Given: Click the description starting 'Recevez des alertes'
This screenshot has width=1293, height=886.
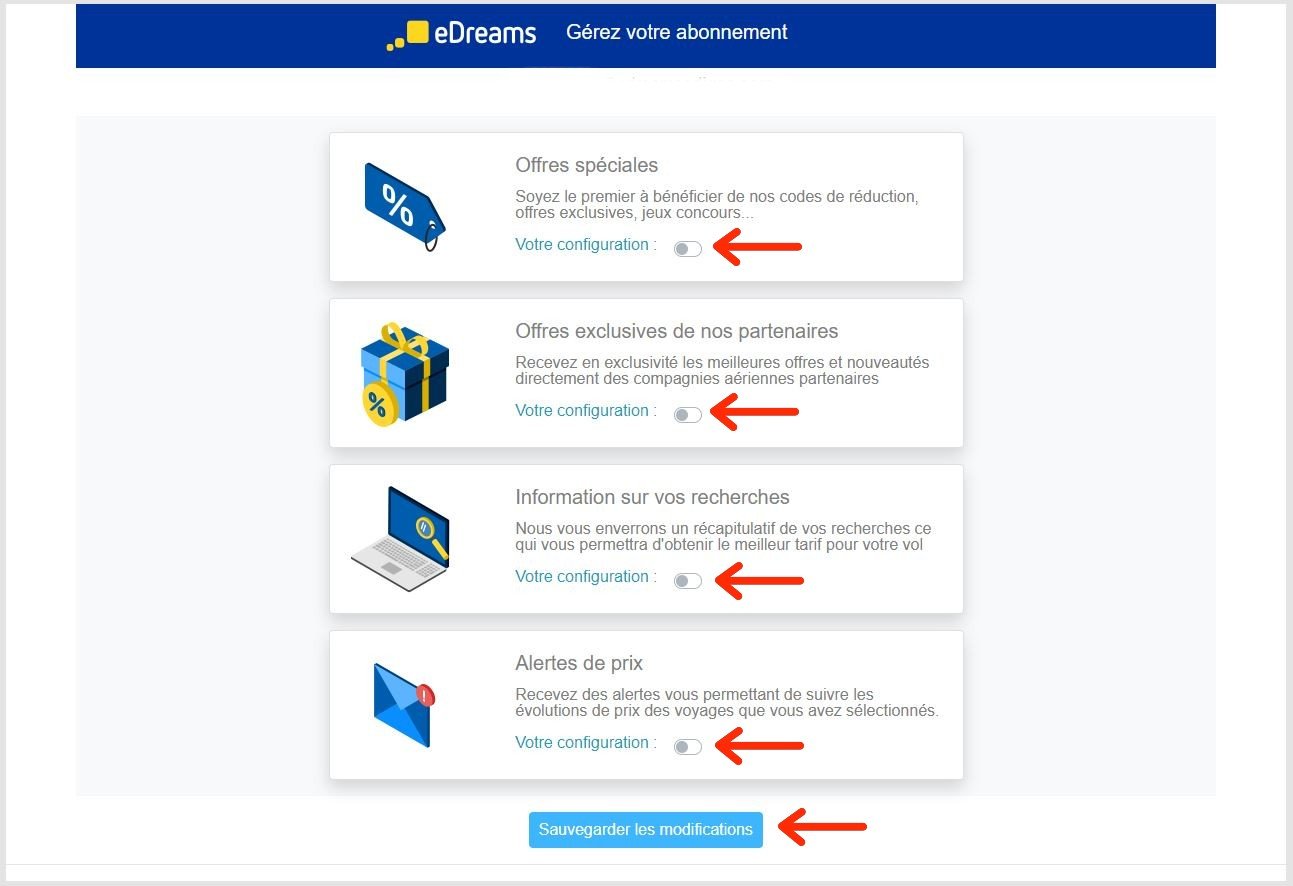Looking at the screenshot, I should (727, 703).
